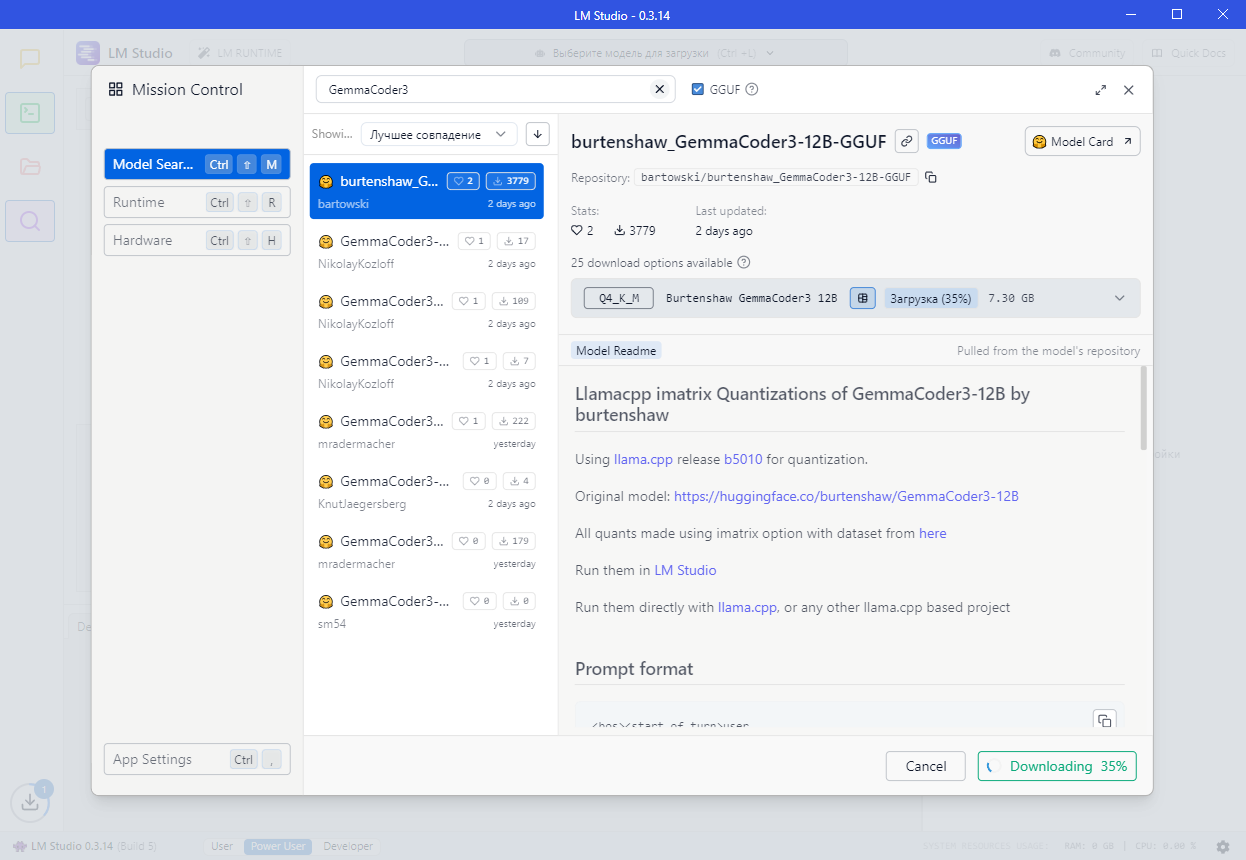Image resolution: width=1246 pixels, height=860 pixels.
Task: Click the 3779 downloads badge
Action: (x=511, y=181)
